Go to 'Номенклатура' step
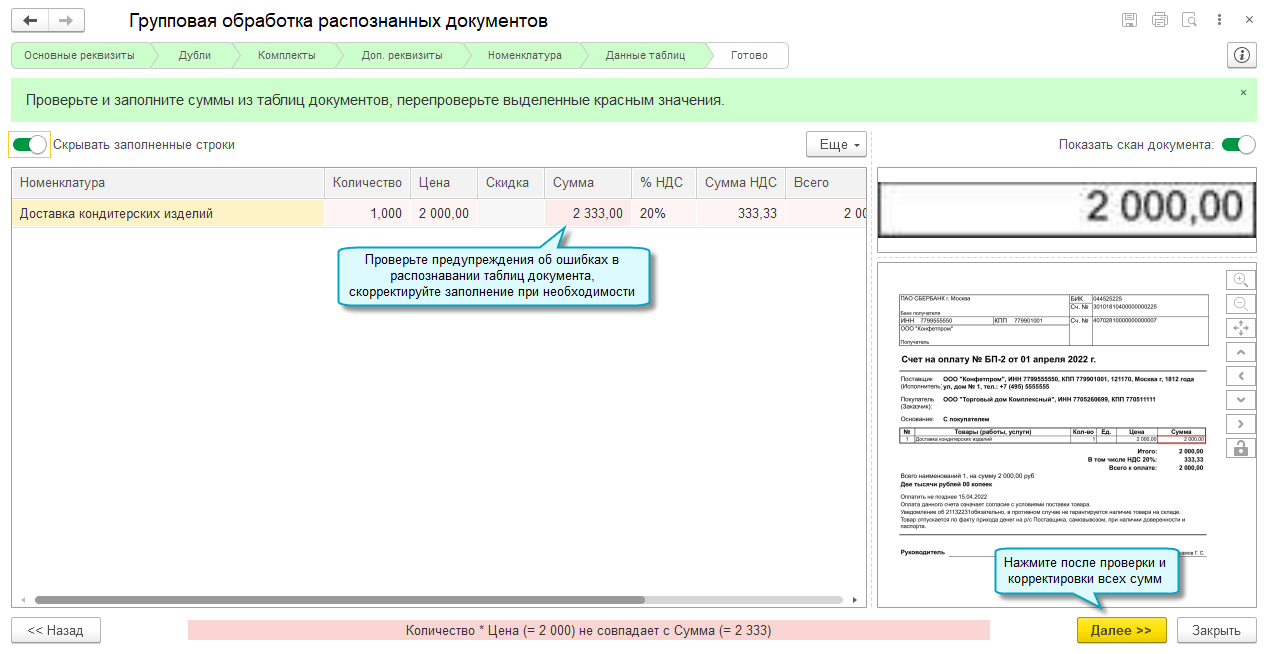The image size is (1276, 654). coord(524,55)
